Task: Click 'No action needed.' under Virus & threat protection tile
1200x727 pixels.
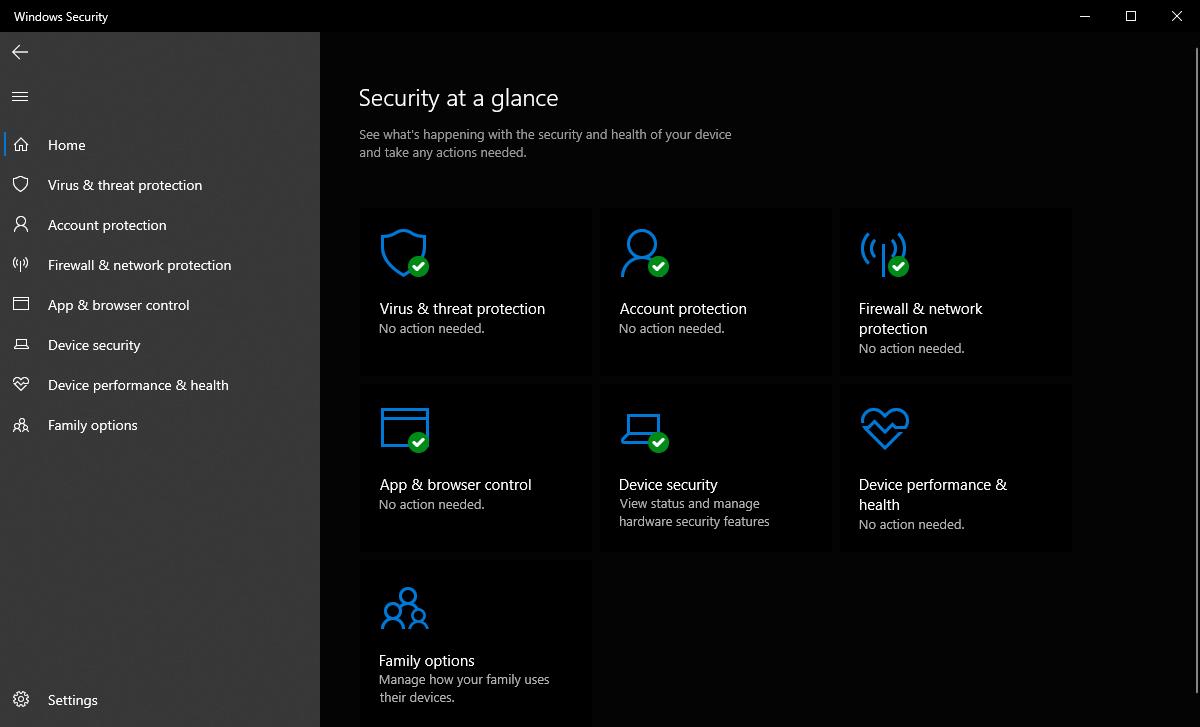Action: pos(432,329)
